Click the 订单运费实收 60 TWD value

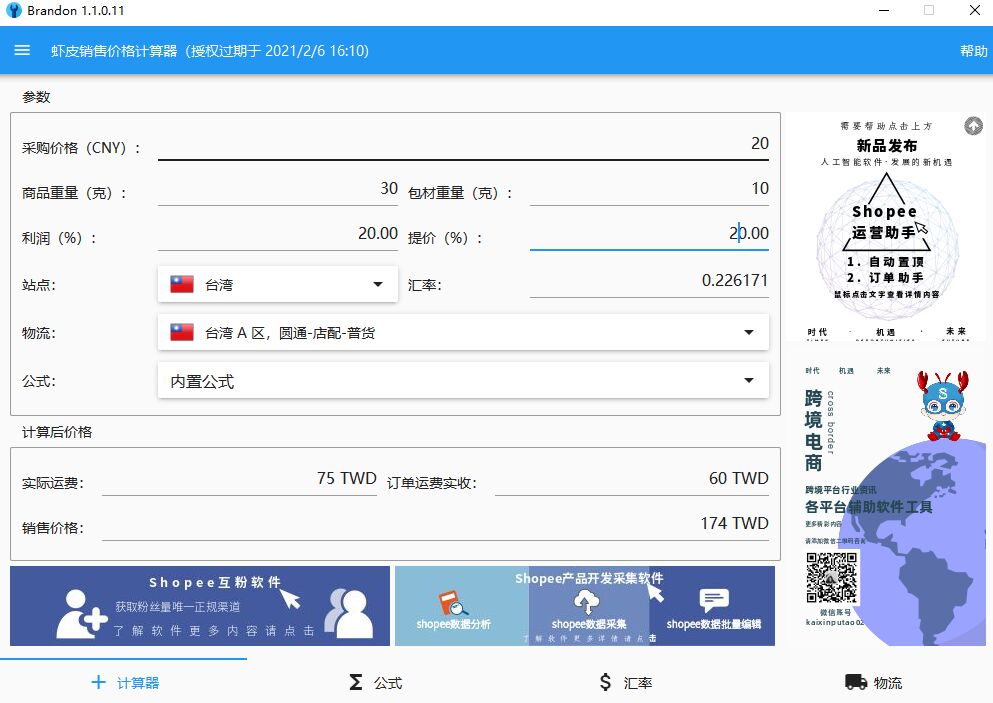(x=738, y=478)
